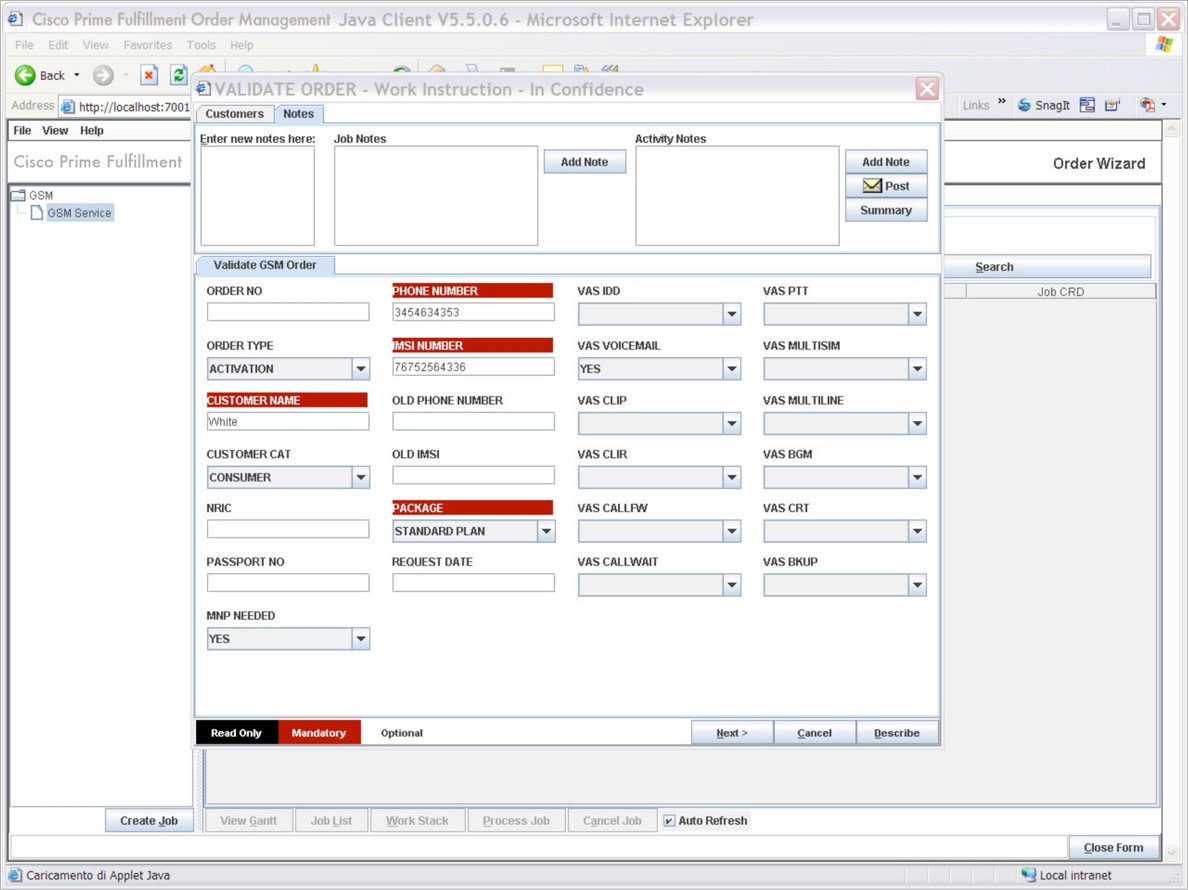Viewport: 1188px width, 890px height.
Task: Click the browser Back arrow icon
Action: pyautogui.click(x=25, y=75)
